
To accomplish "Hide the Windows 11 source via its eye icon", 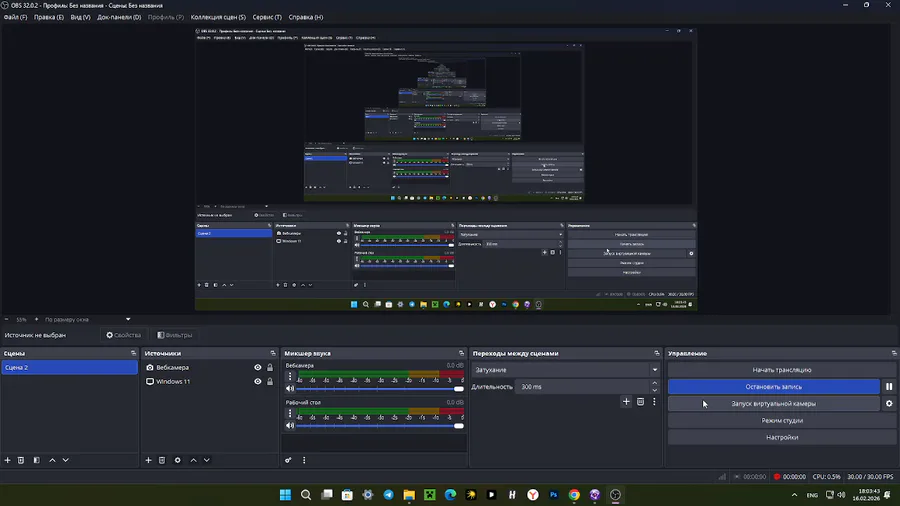I will click(258, 382).
